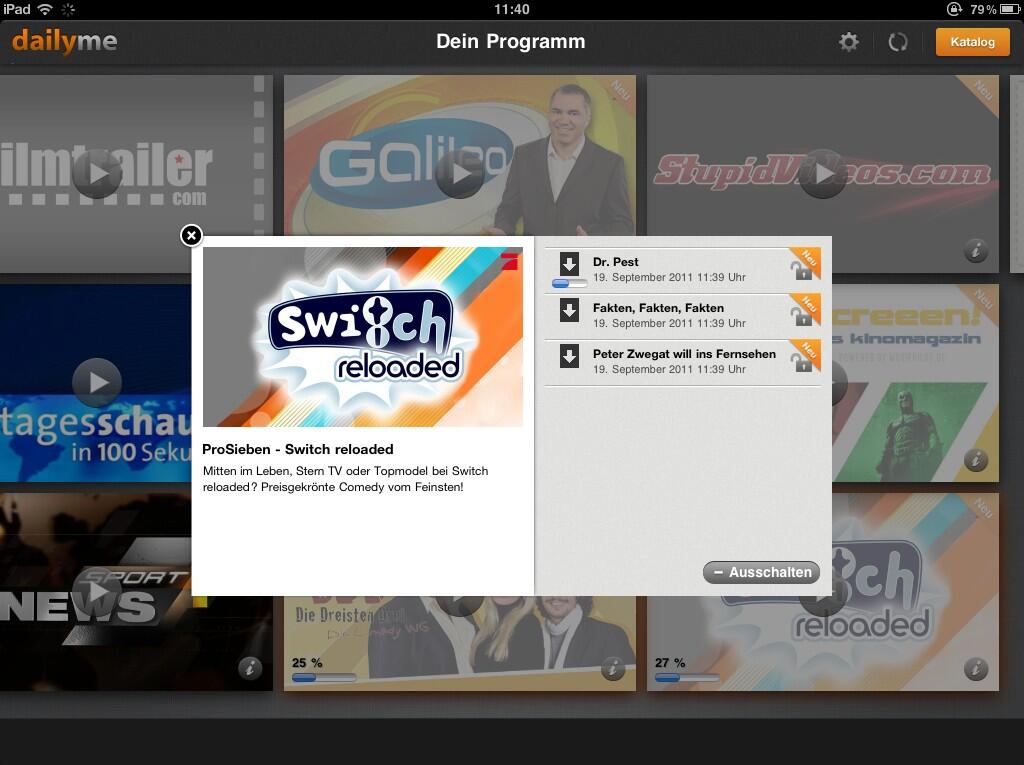Screen dimensions: 1024x765
Task: Open settings with the gear icon
Action: point(848,42)
